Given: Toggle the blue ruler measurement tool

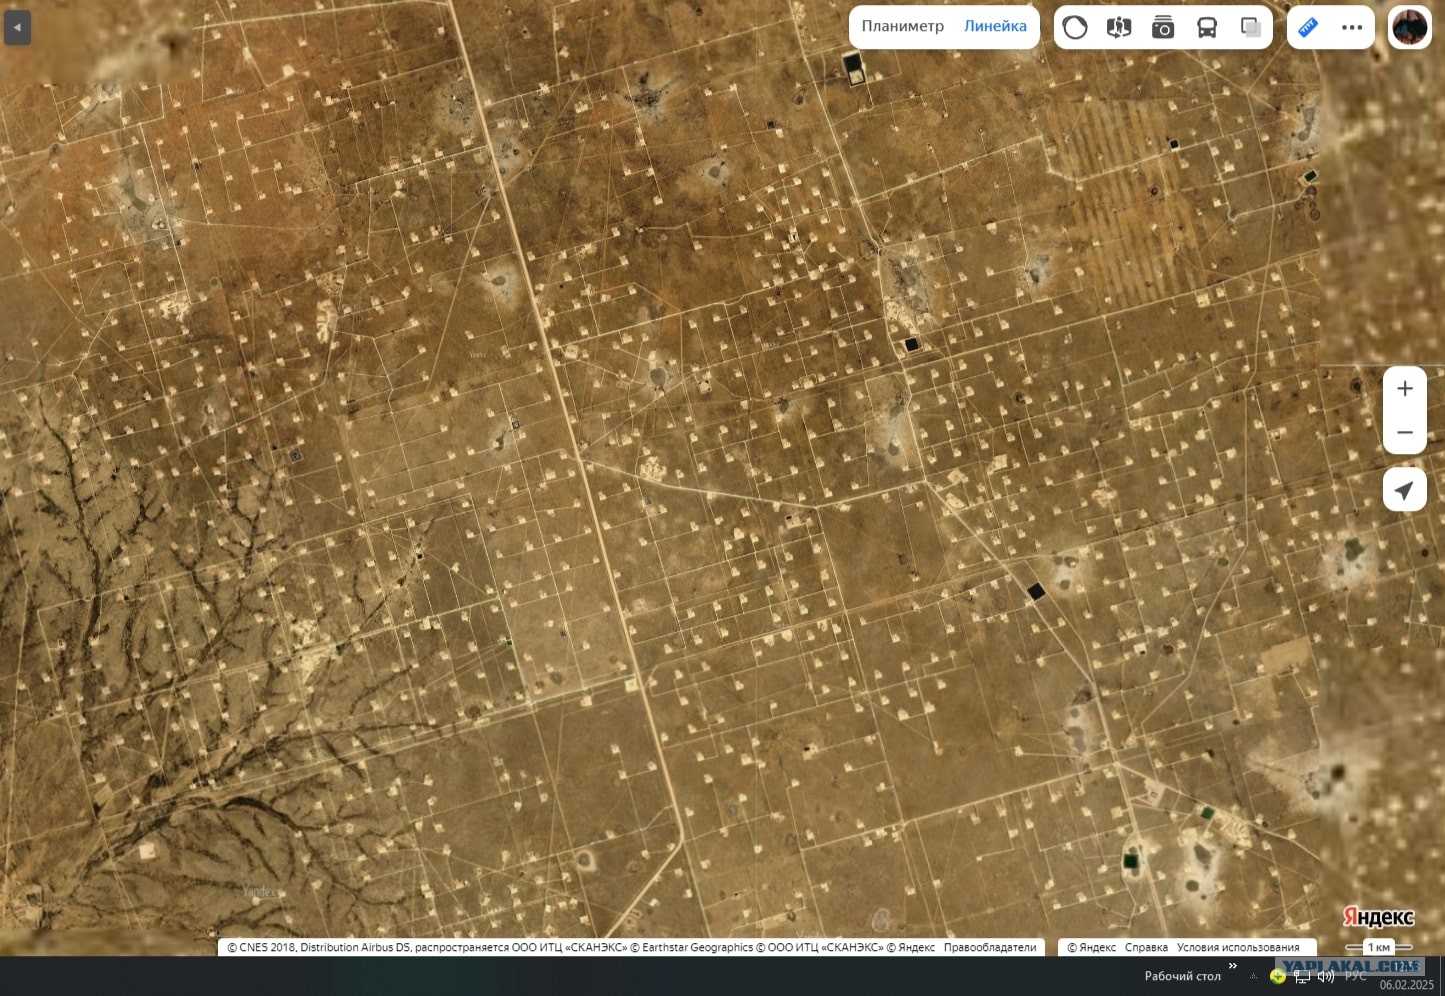Looking at the screenshot, I should [x=1308, y=27].
